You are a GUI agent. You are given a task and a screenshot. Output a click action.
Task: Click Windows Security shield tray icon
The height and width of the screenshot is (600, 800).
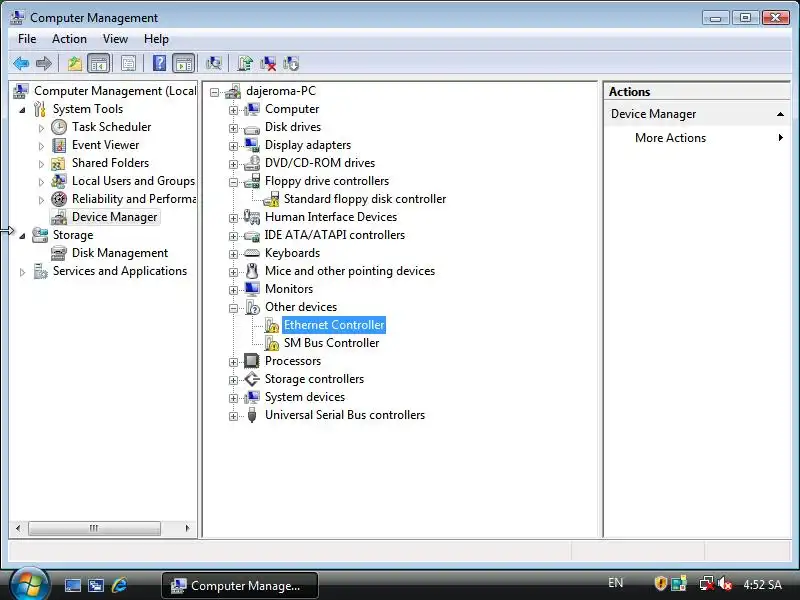(661, 584)
